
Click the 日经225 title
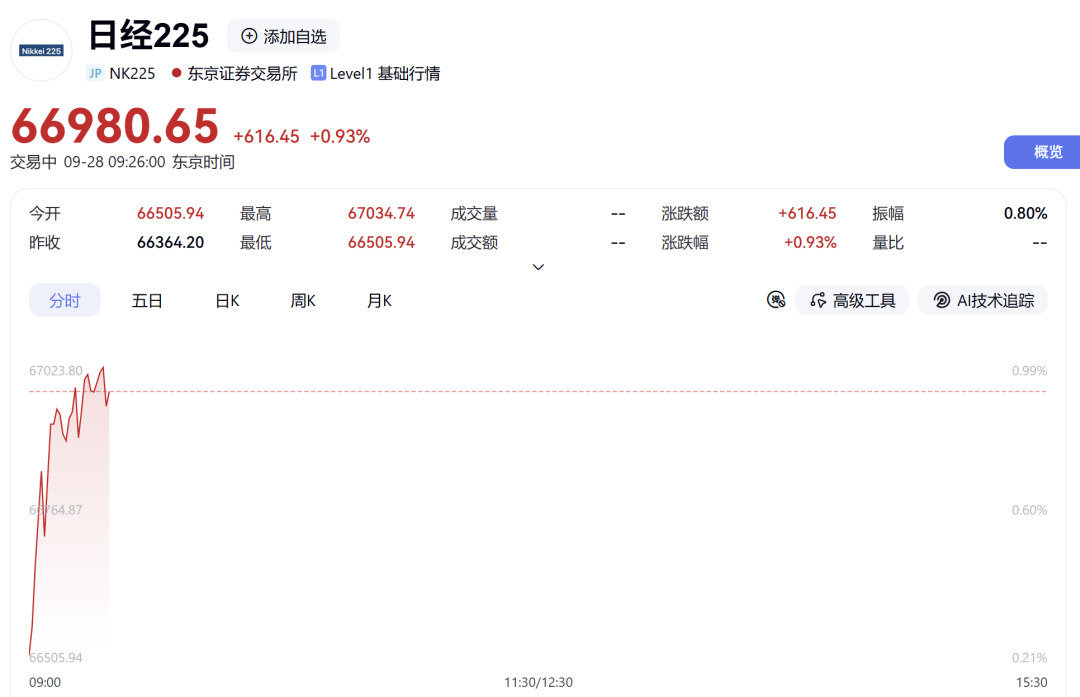[x=149, y=35]
